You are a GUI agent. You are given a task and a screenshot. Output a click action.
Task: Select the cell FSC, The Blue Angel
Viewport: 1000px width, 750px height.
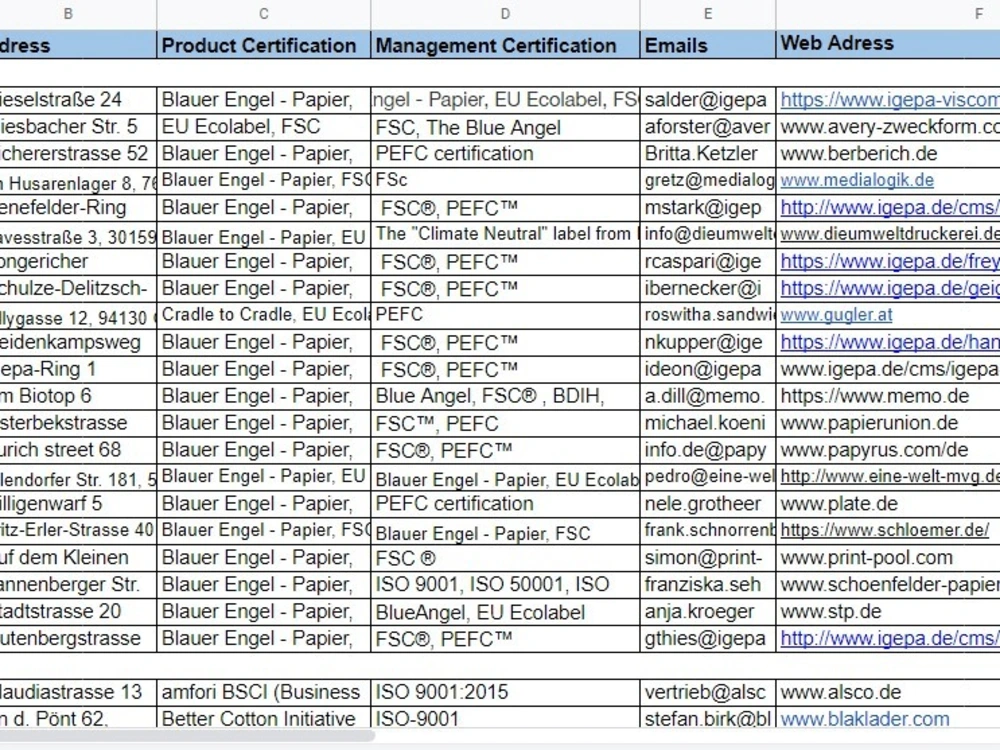[x=505, y=127]
